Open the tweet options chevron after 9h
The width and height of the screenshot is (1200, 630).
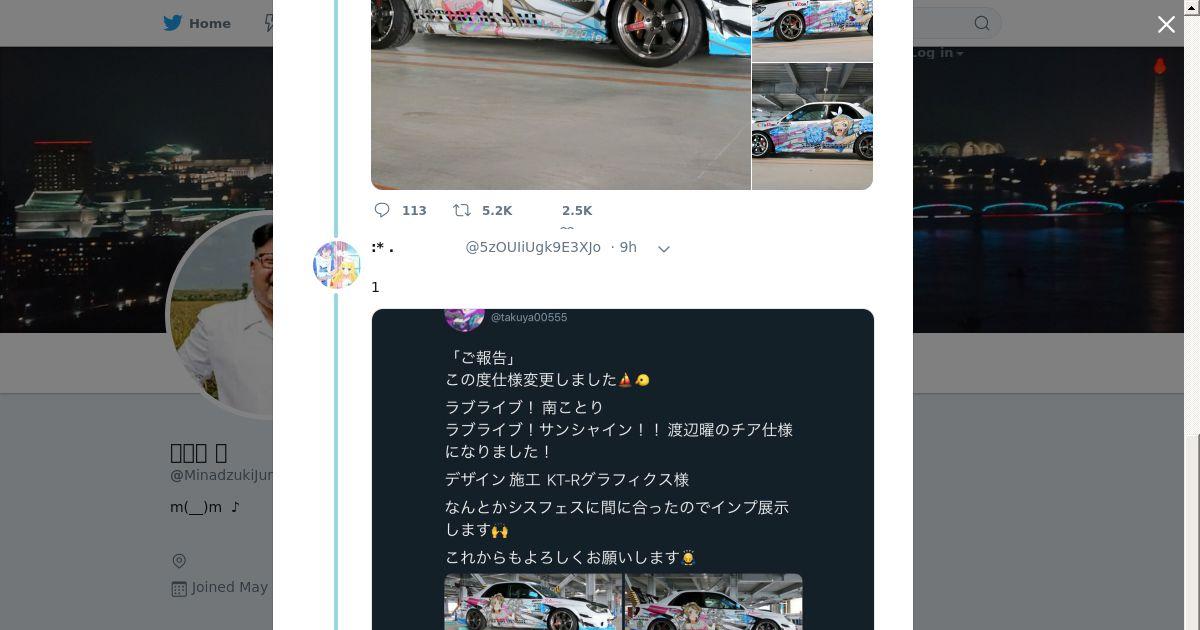click(664, 248)
